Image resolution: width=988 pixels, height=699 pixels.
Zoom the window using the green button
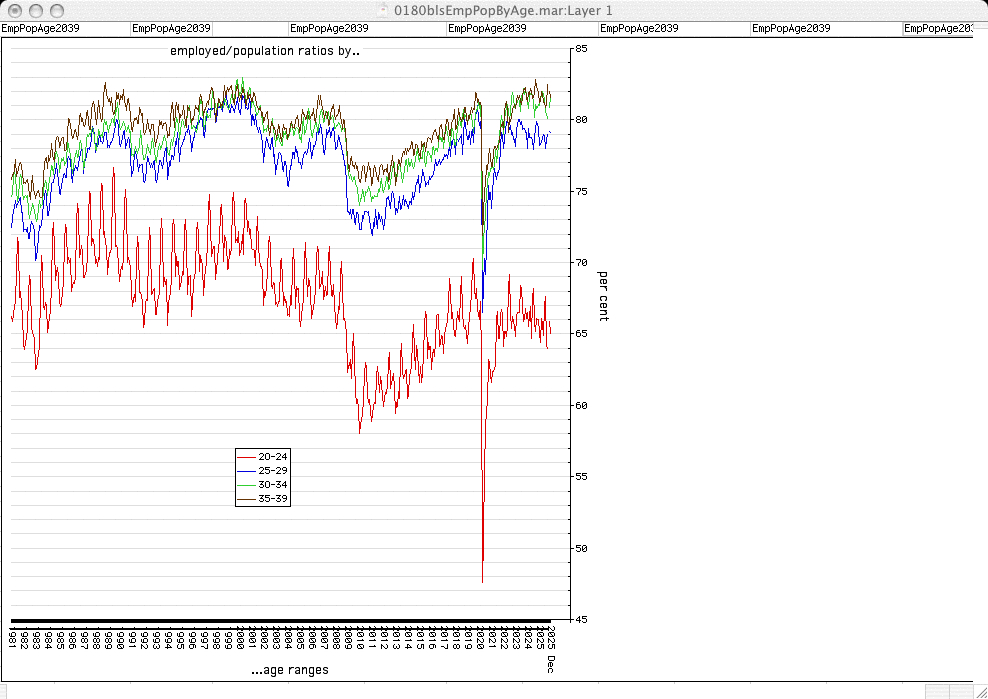tap(56, 10)
